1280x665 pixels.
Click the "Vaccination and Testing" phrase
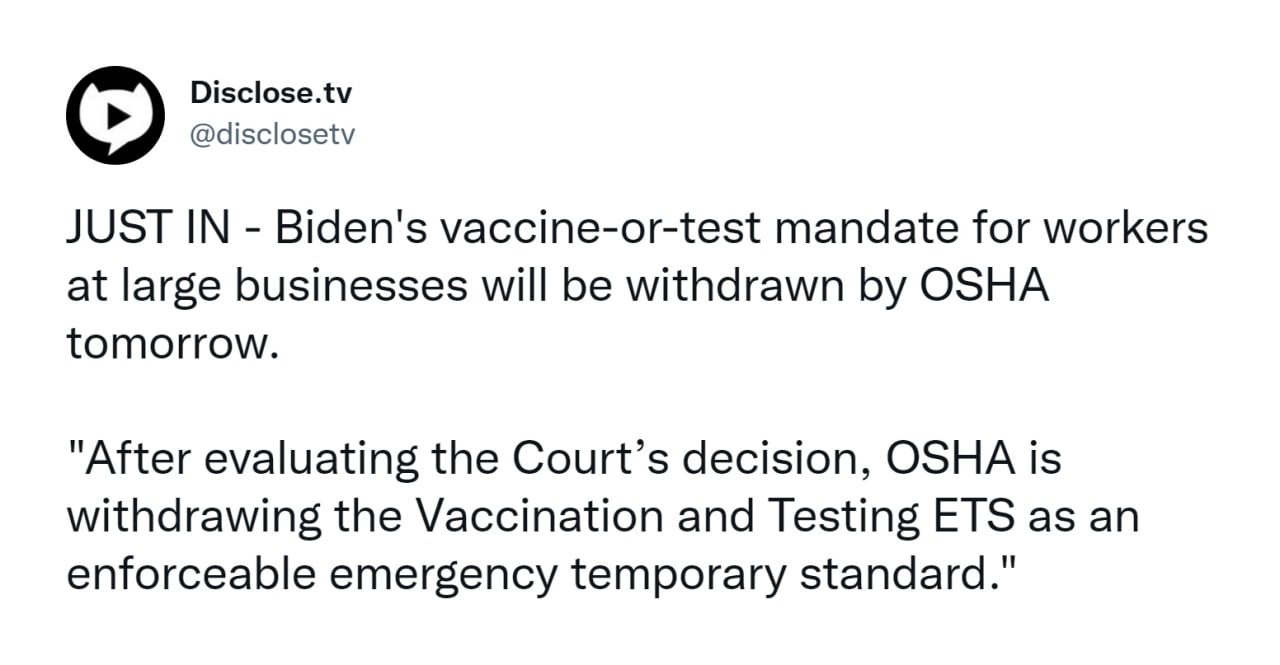click(630, 517)
